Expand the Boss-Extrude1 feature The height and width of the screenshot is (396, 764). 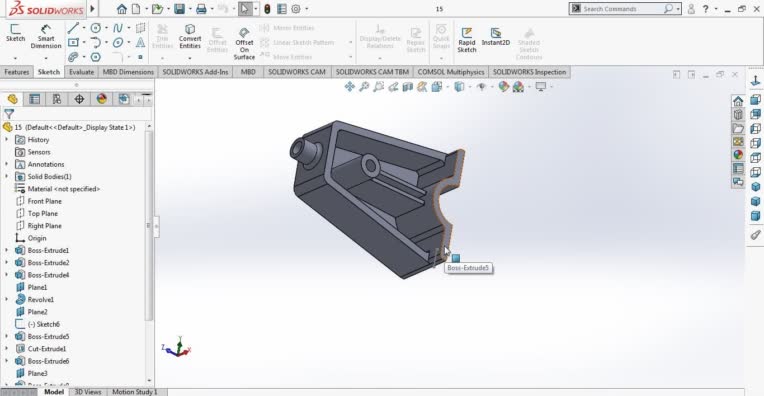point(7,250)
